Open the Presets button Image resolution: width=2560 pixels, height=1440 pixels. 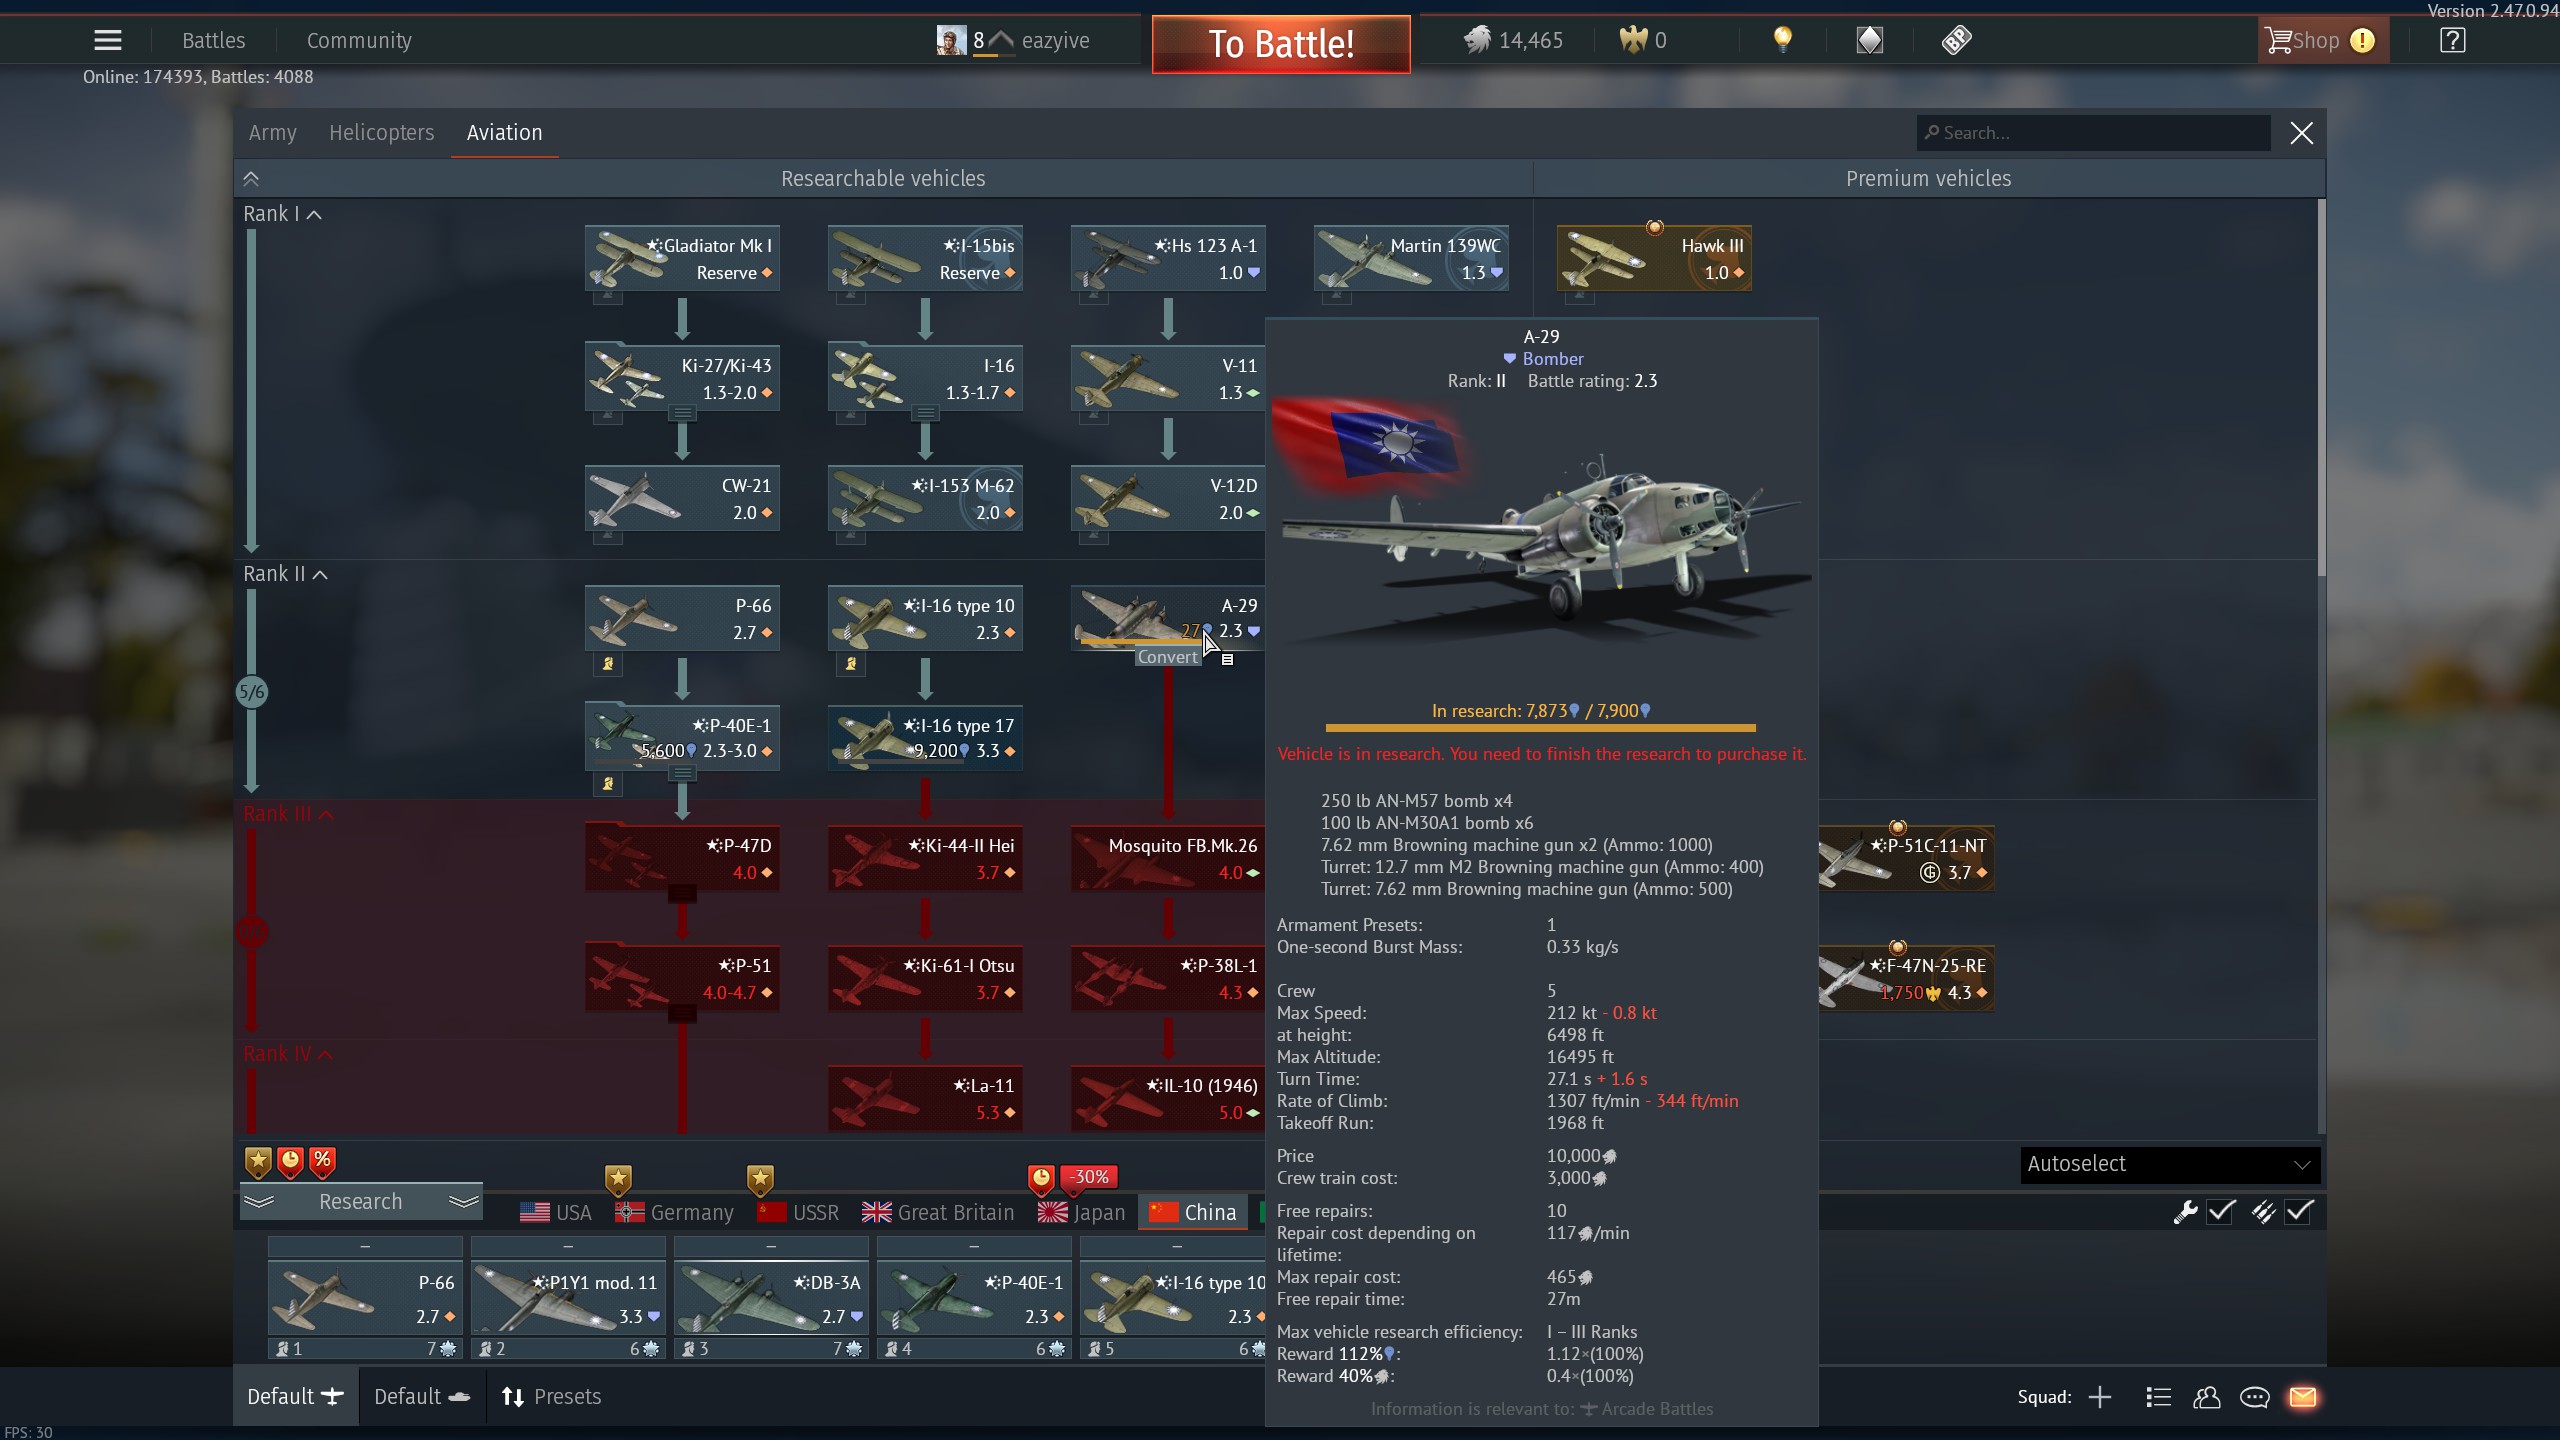coord(551,1397)
